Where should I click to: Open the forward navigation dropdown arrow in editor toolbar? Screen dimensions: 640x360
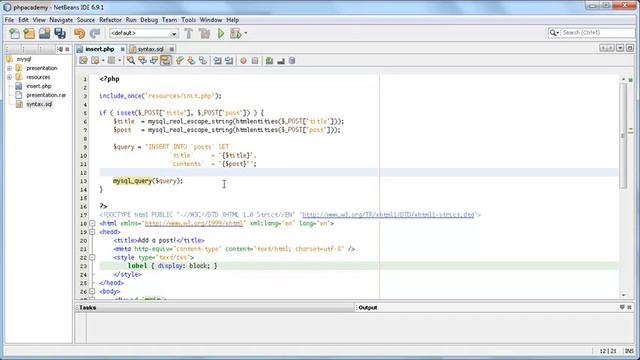point(120,61)
